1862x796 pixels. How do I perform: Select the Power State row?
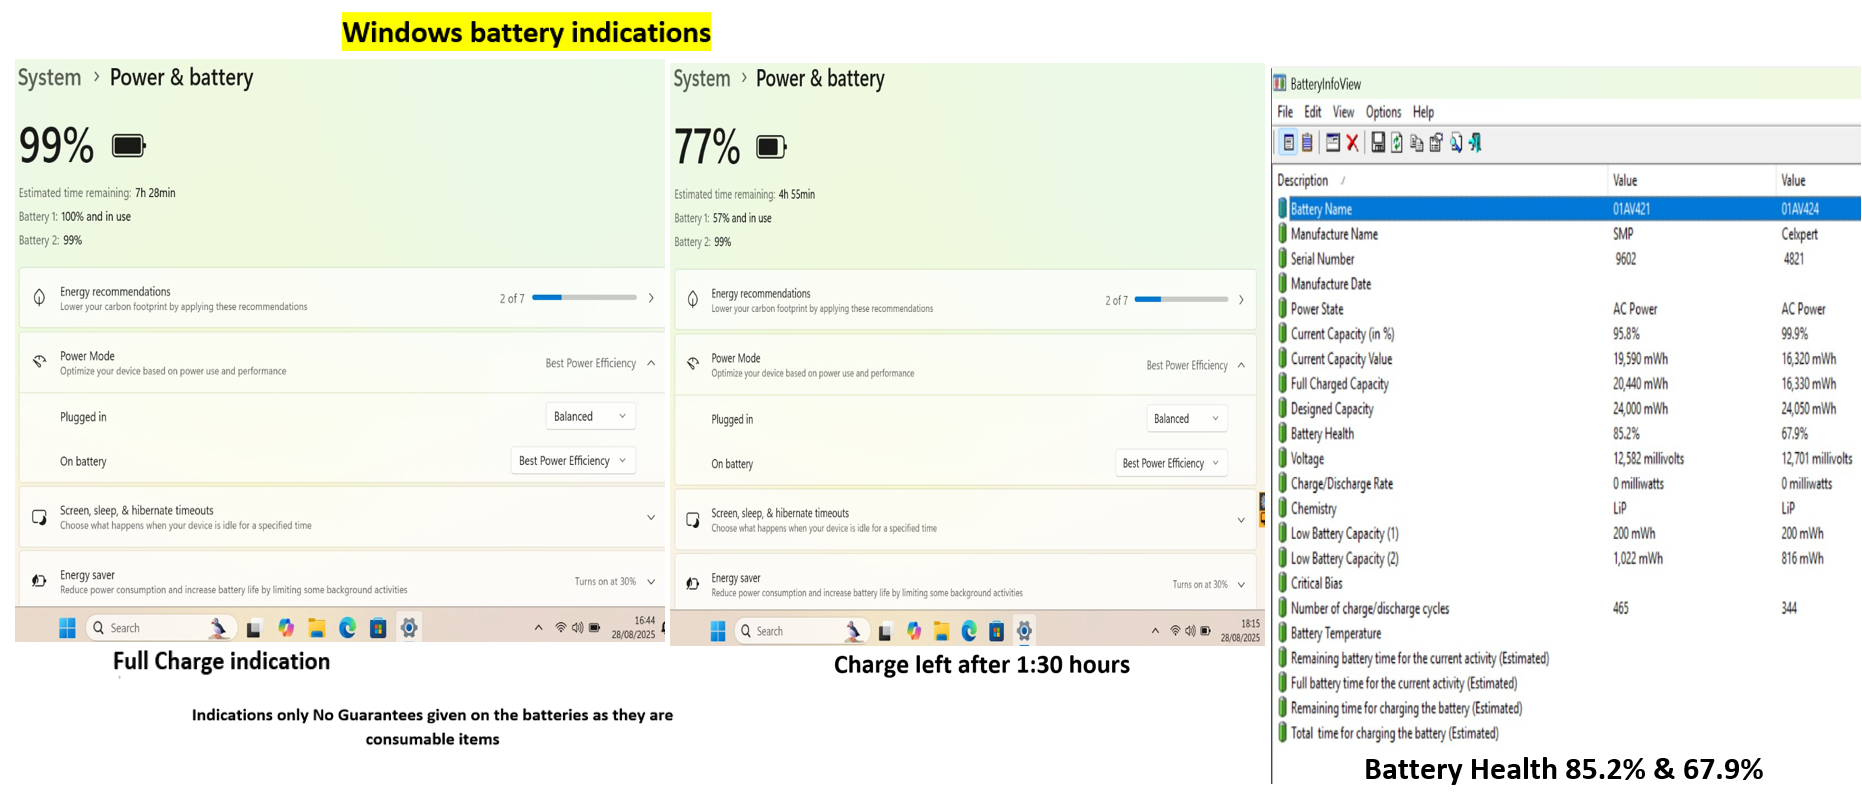(x=1567, y=309)
